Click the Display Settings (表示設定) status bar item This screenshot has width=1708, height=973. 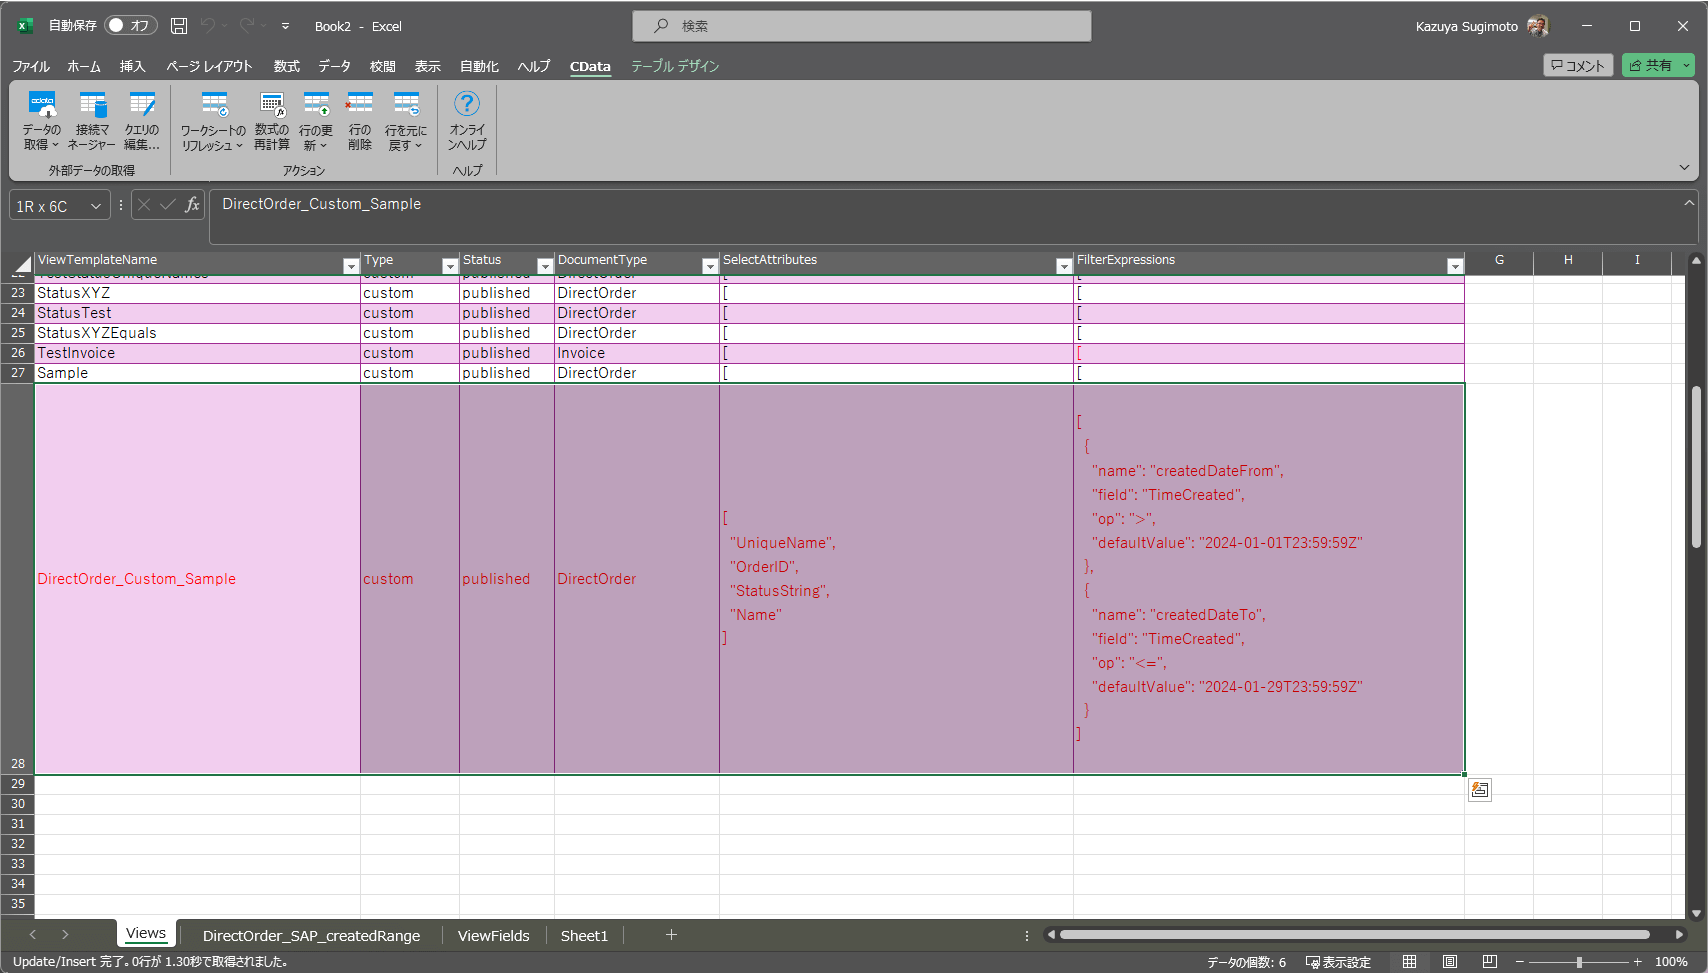(1338, 962)
